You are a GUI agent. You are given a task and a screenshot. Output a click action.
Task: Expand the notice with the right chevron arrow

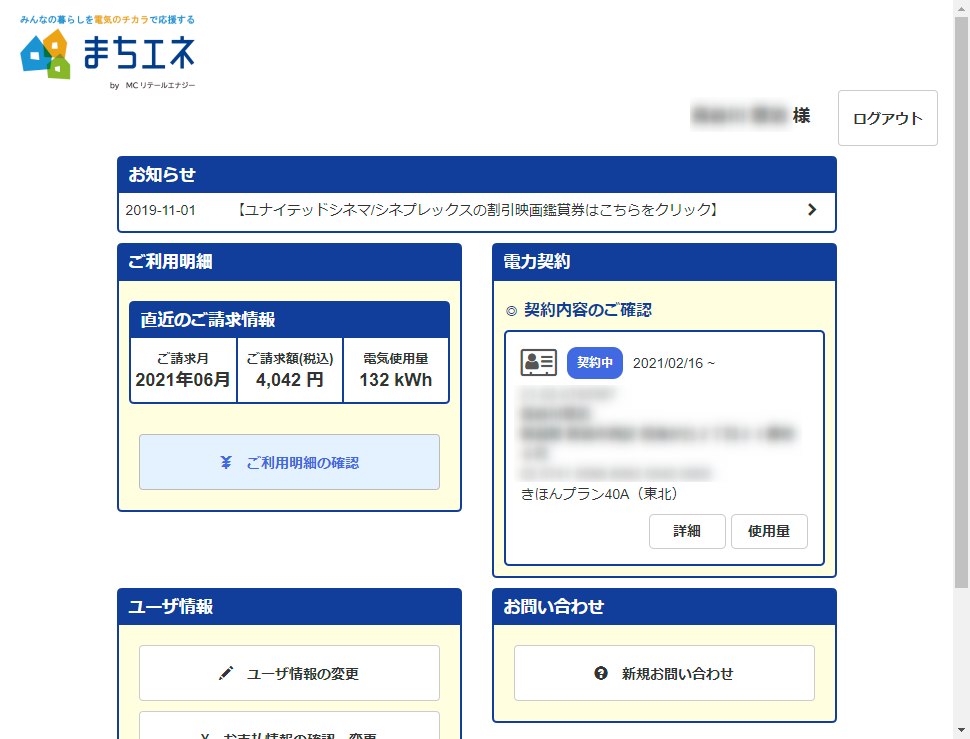point(811,210)
